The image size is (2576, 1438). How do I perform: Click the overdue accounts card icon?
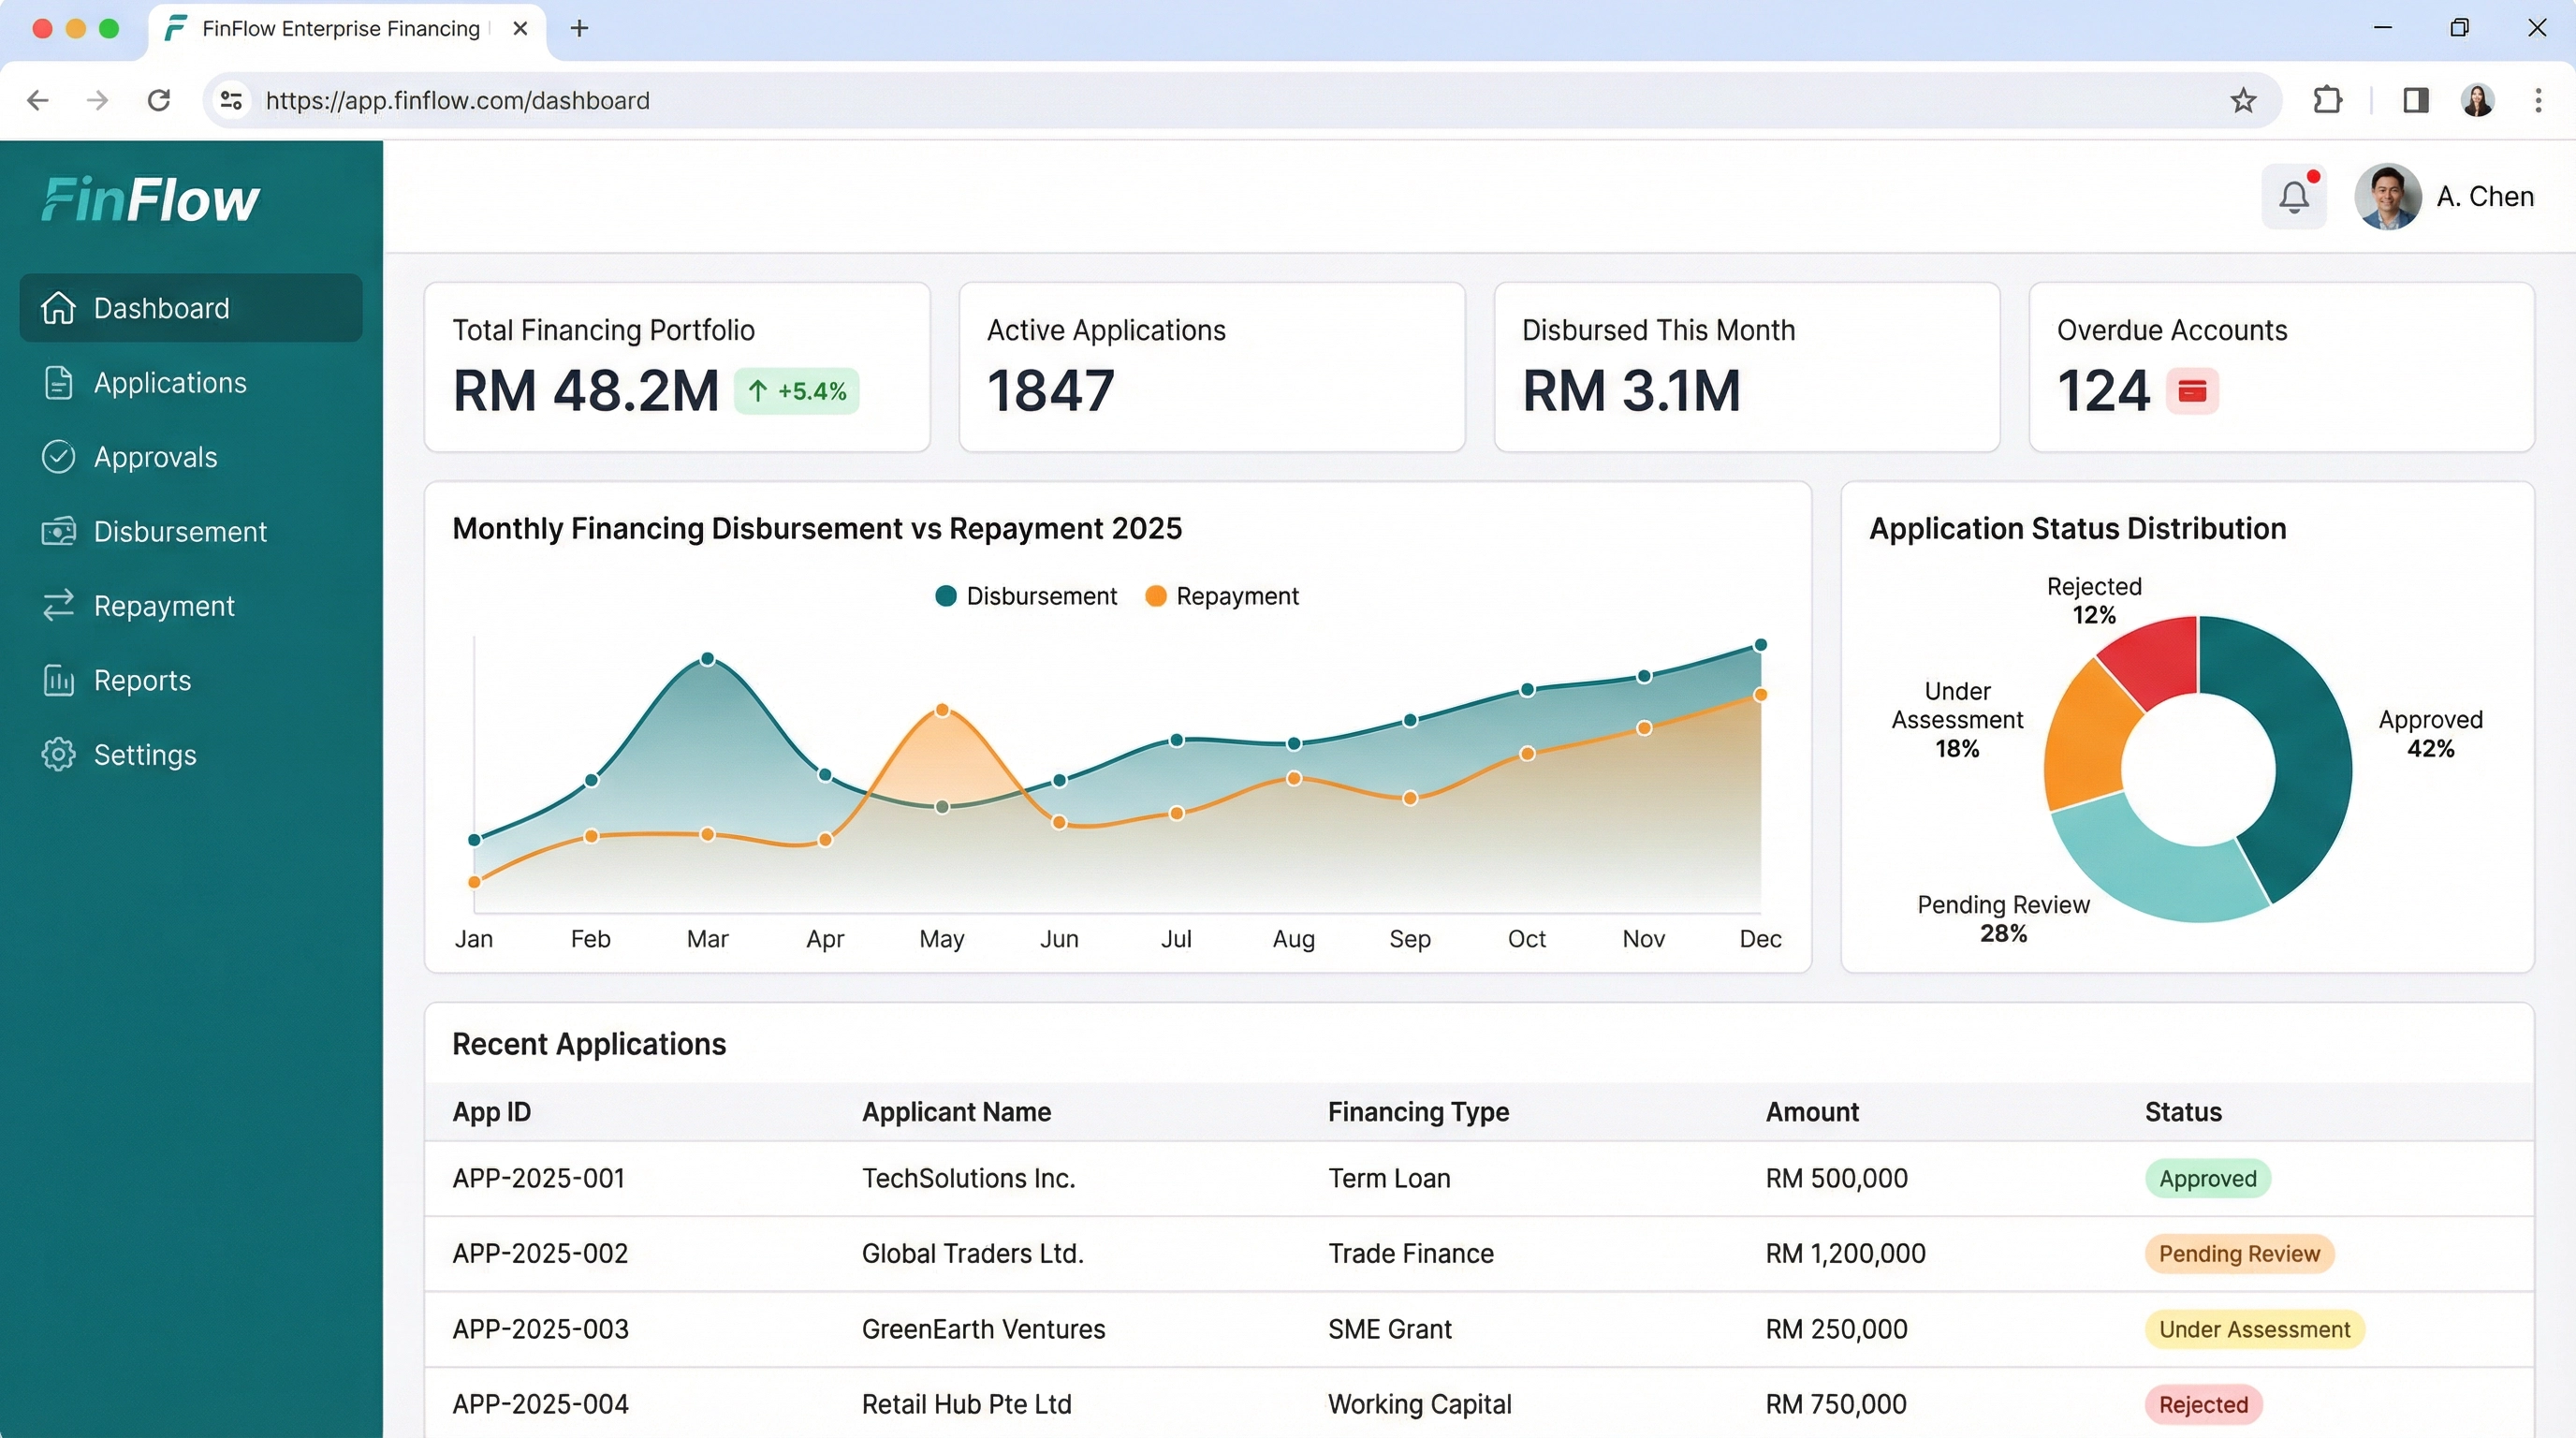coord(2194,391)
